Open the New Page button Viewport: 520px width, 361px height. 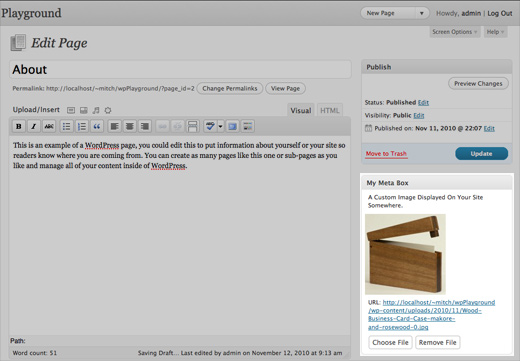click(388, 13)
